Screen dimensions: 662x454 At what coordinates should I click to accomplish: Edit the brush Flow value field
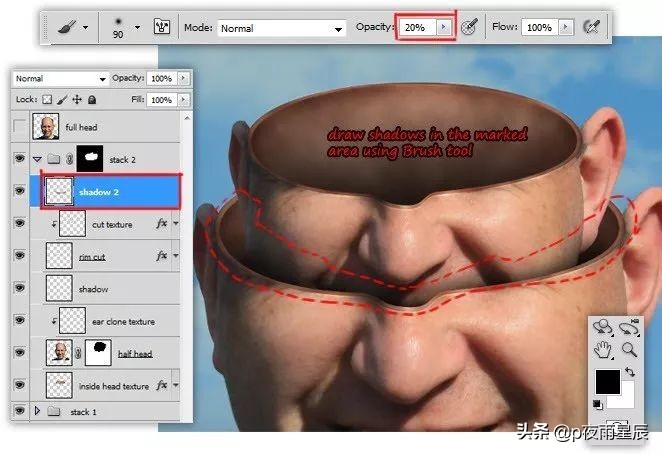[540, 27]
